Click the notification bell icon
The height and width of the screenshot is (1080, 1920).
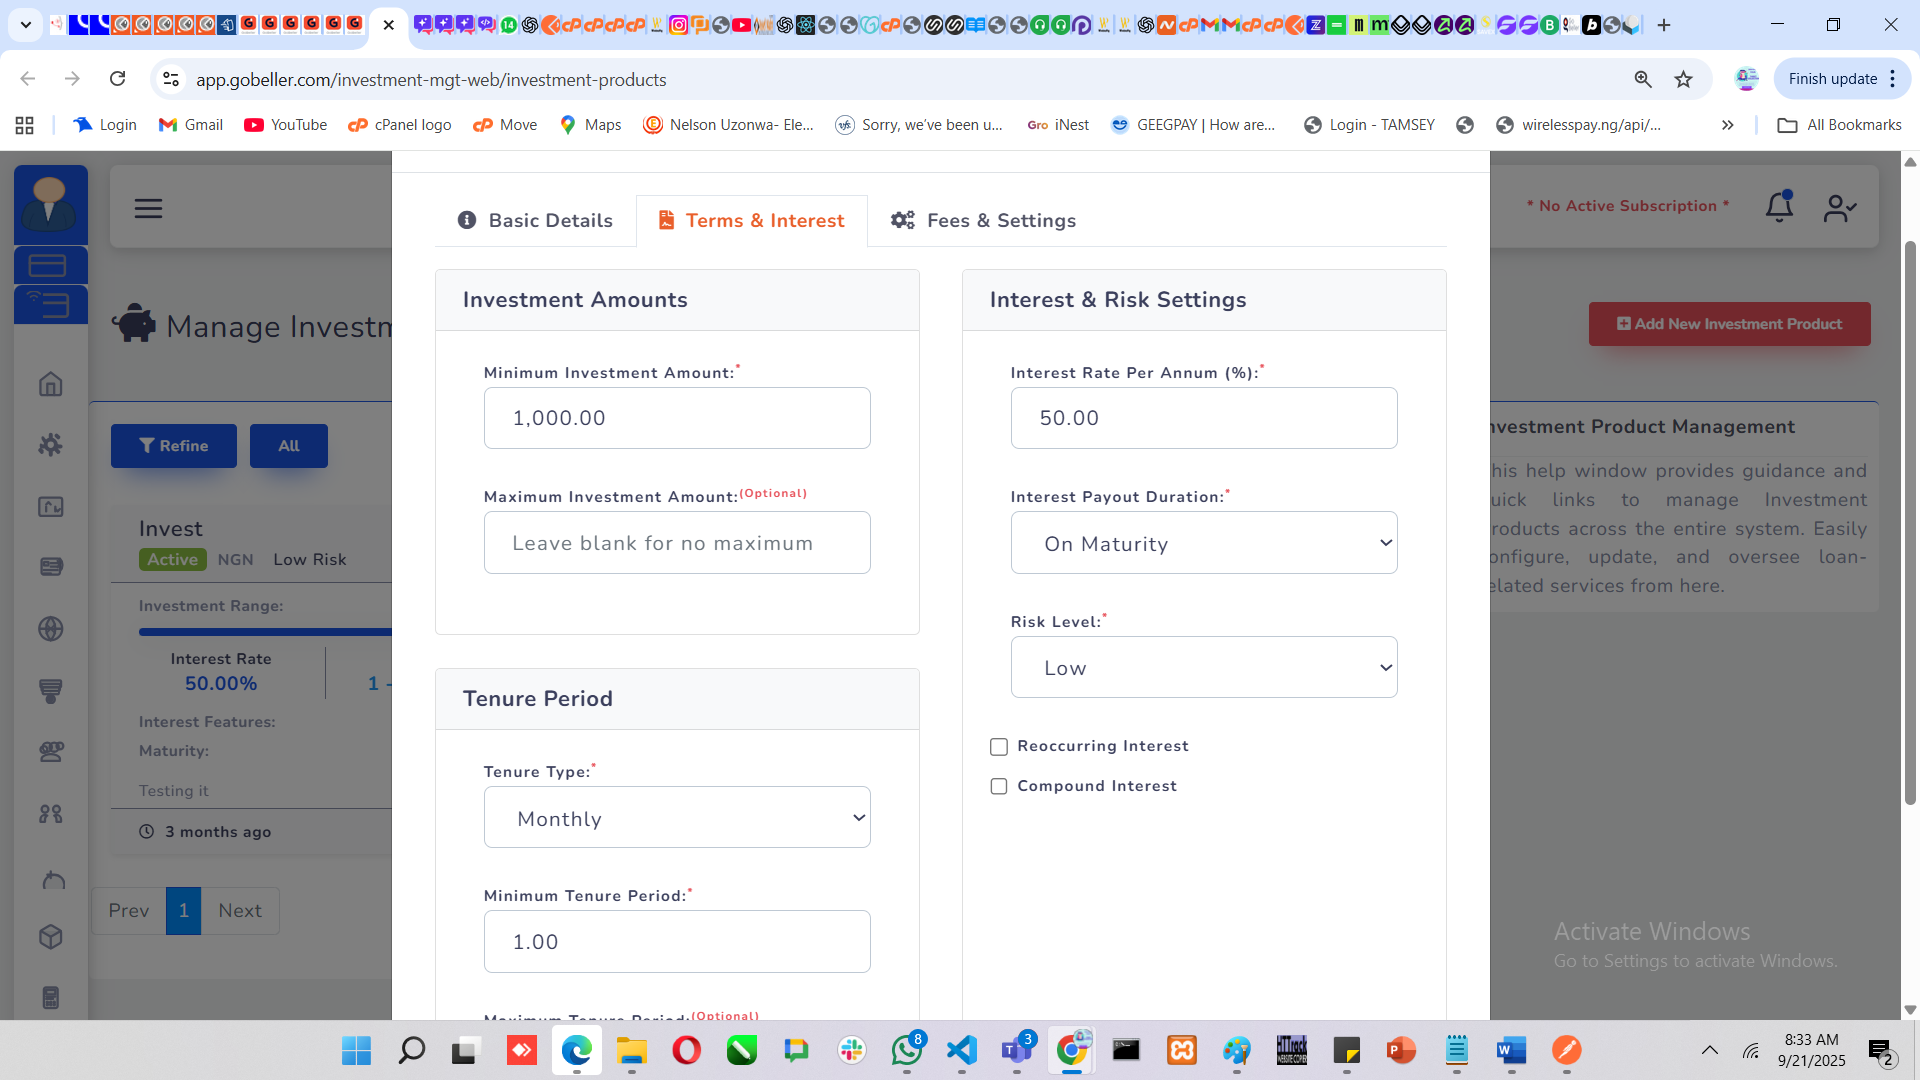click(1779, 207)
